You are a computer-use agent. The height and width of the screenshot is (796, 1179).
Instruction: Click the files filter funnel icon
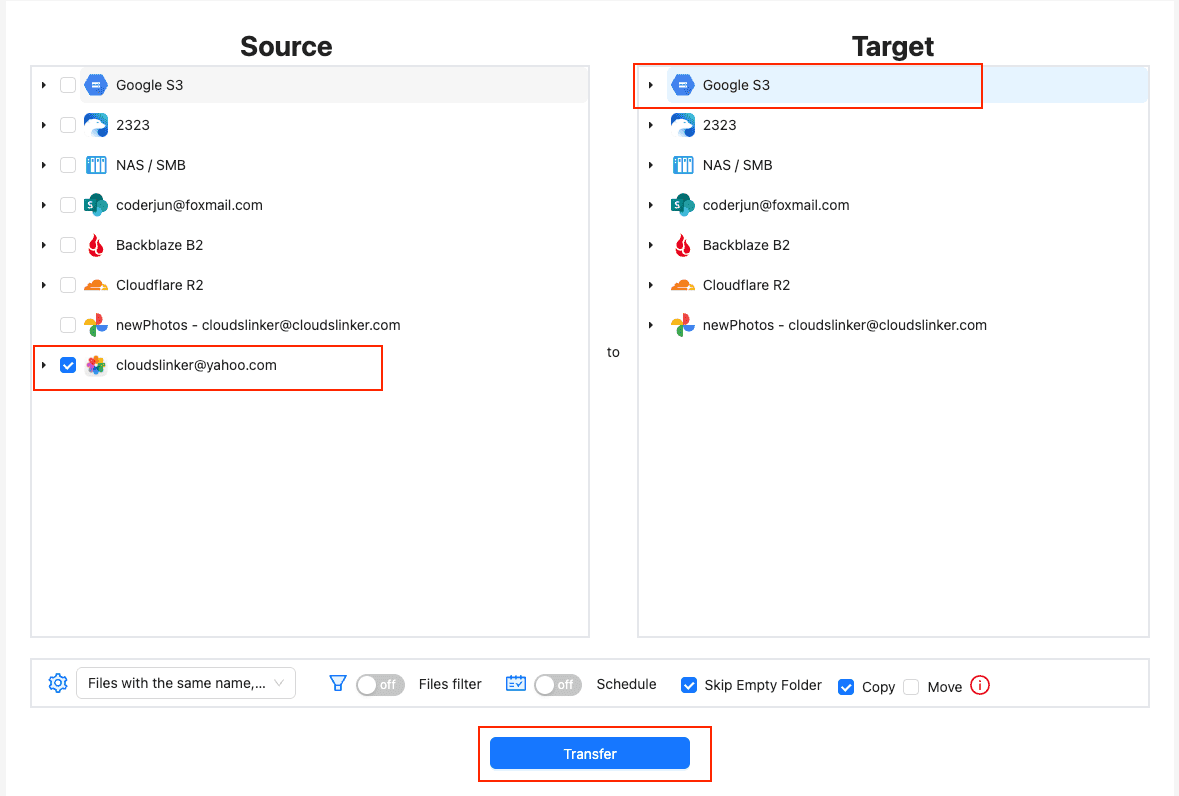(x=339, y=684)
